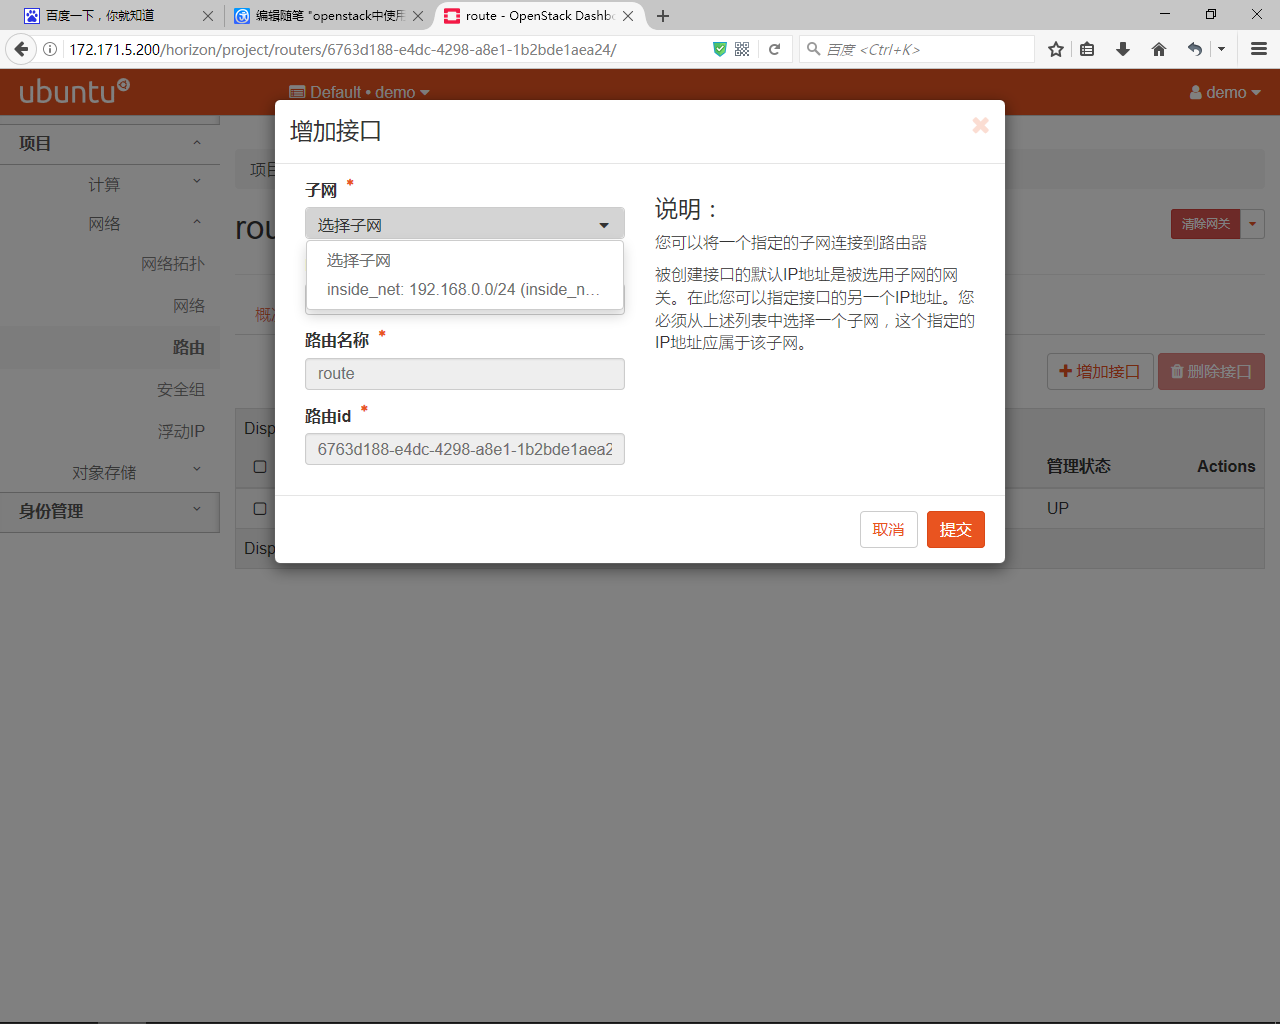Select the route - OpenStack Dashboard tab
This screenshot has width=1280, height=1024.
tap(538, 16)
